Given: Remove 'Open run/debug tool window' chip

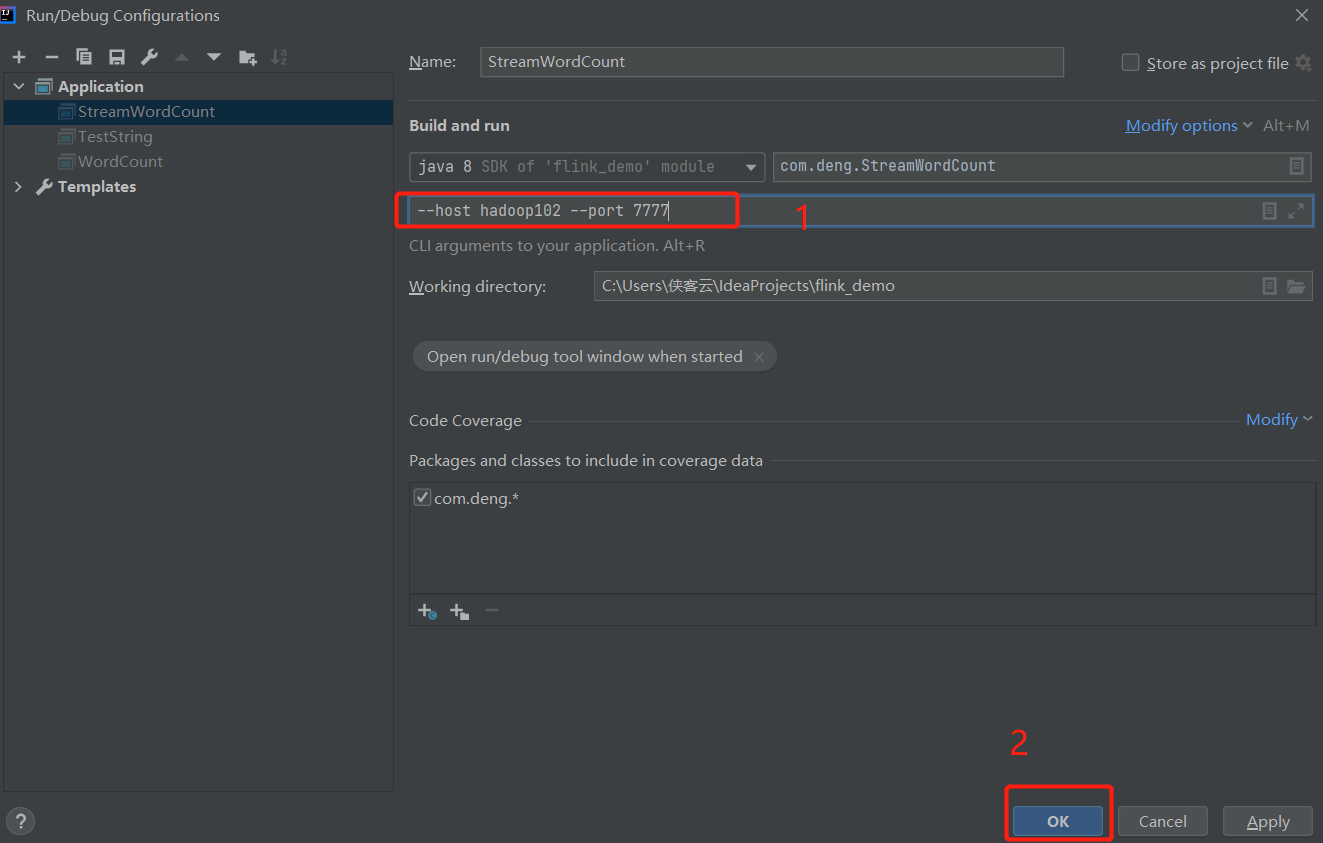Looking at the screenshot, I should 759,357.
